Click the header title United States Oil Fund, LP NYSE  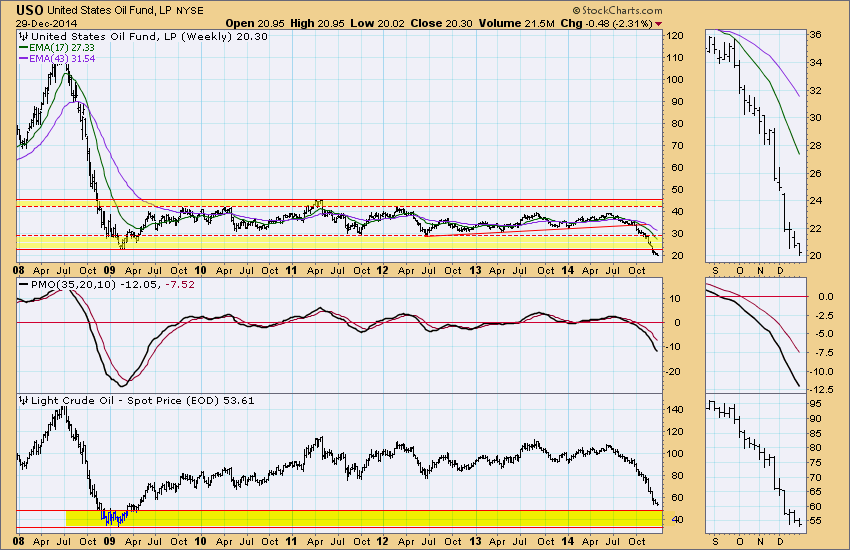click(125, 10)
